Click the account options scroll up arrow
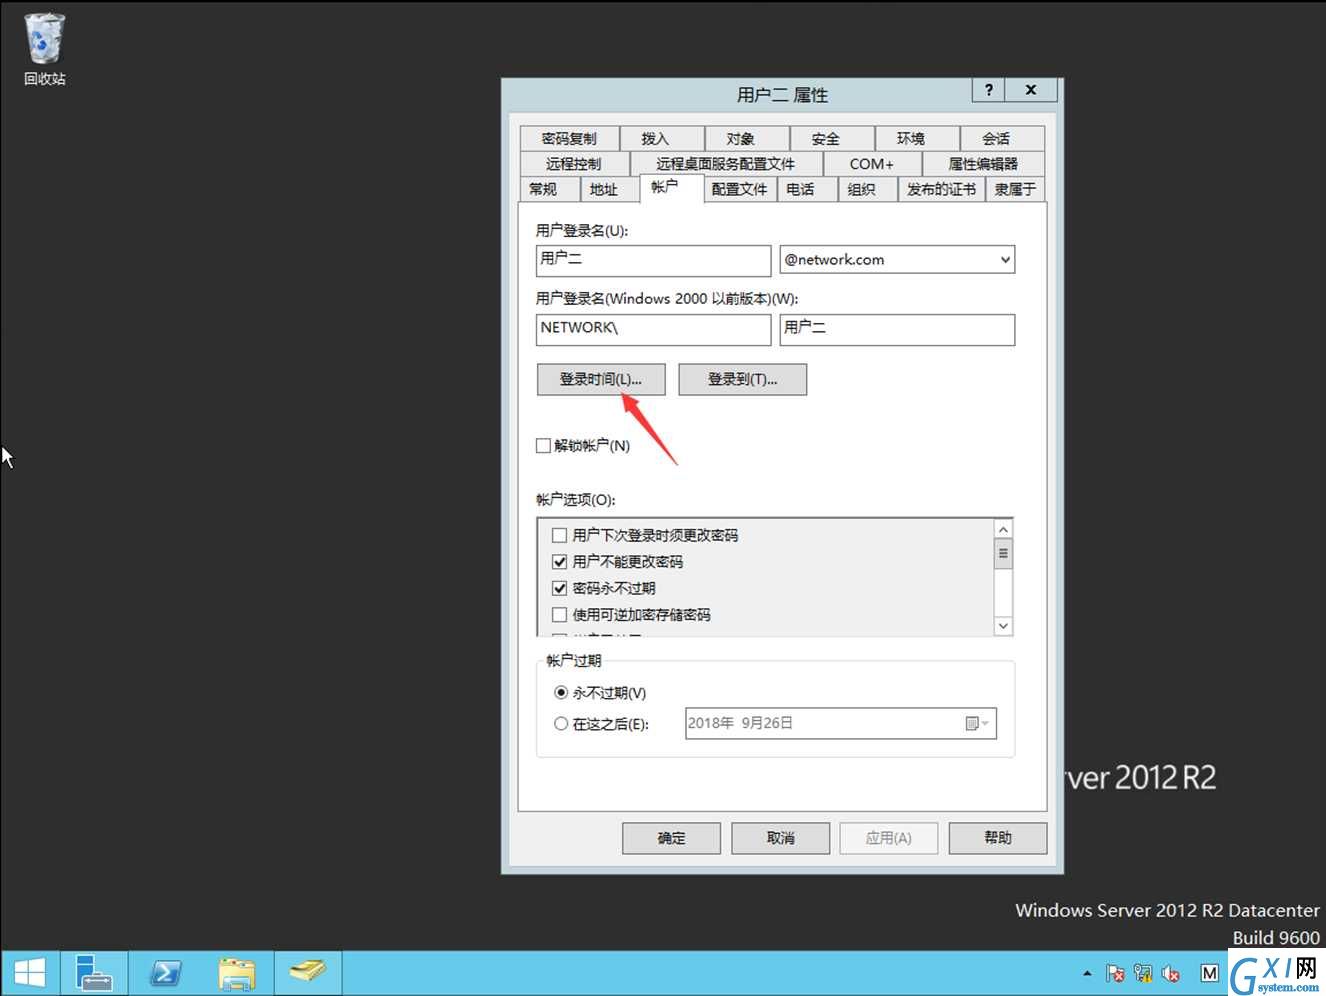The image size is (1326, 996). click(x=1004, y=529)
